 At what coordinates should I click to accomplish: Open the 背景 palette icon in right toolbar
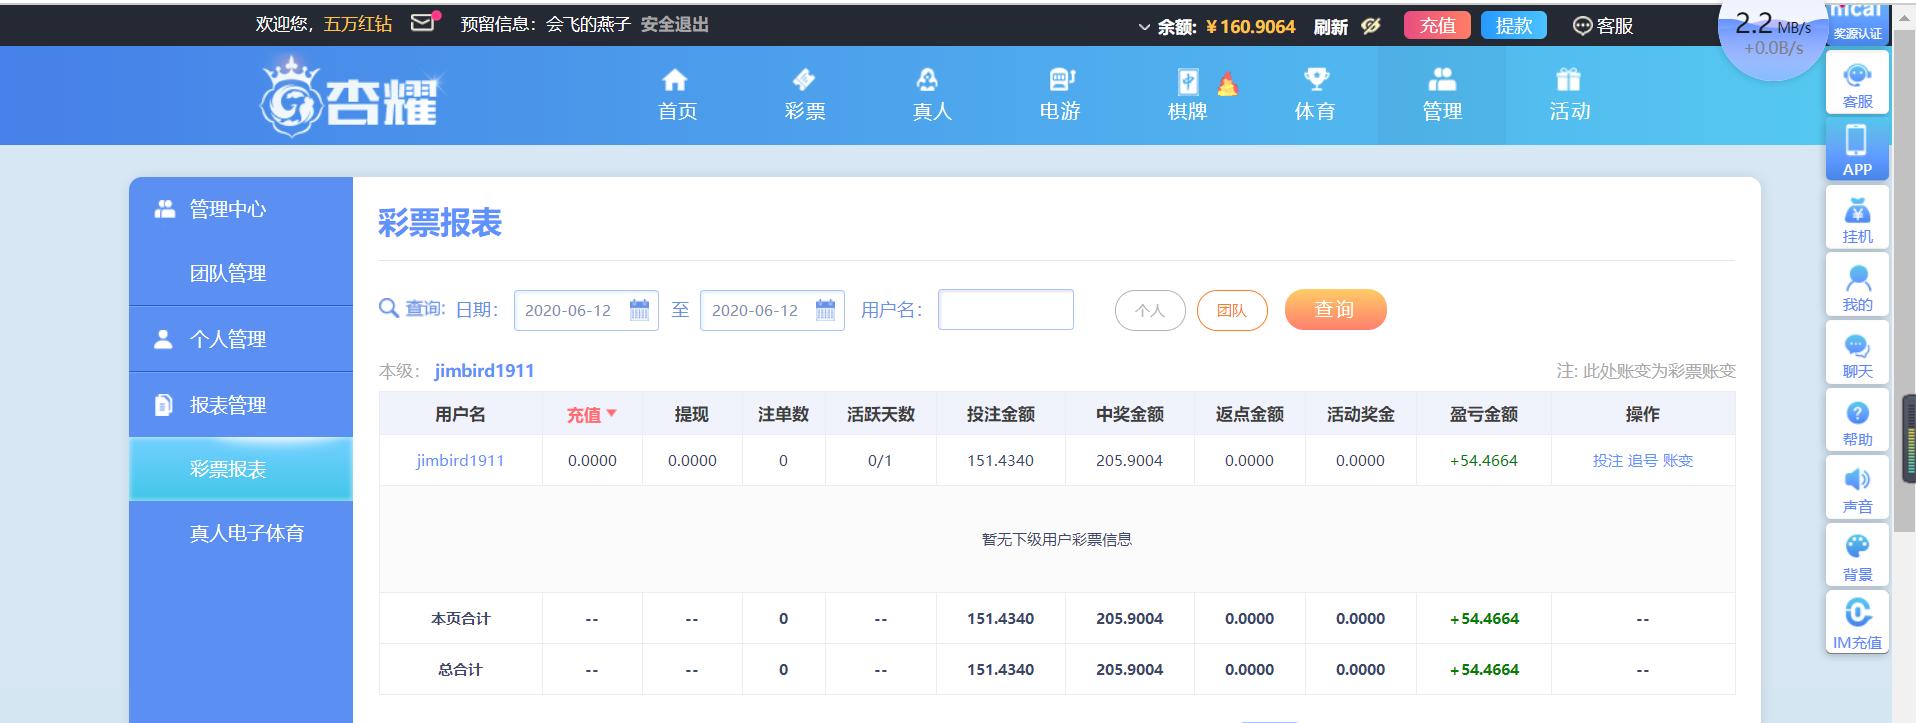pos(1857,555)
